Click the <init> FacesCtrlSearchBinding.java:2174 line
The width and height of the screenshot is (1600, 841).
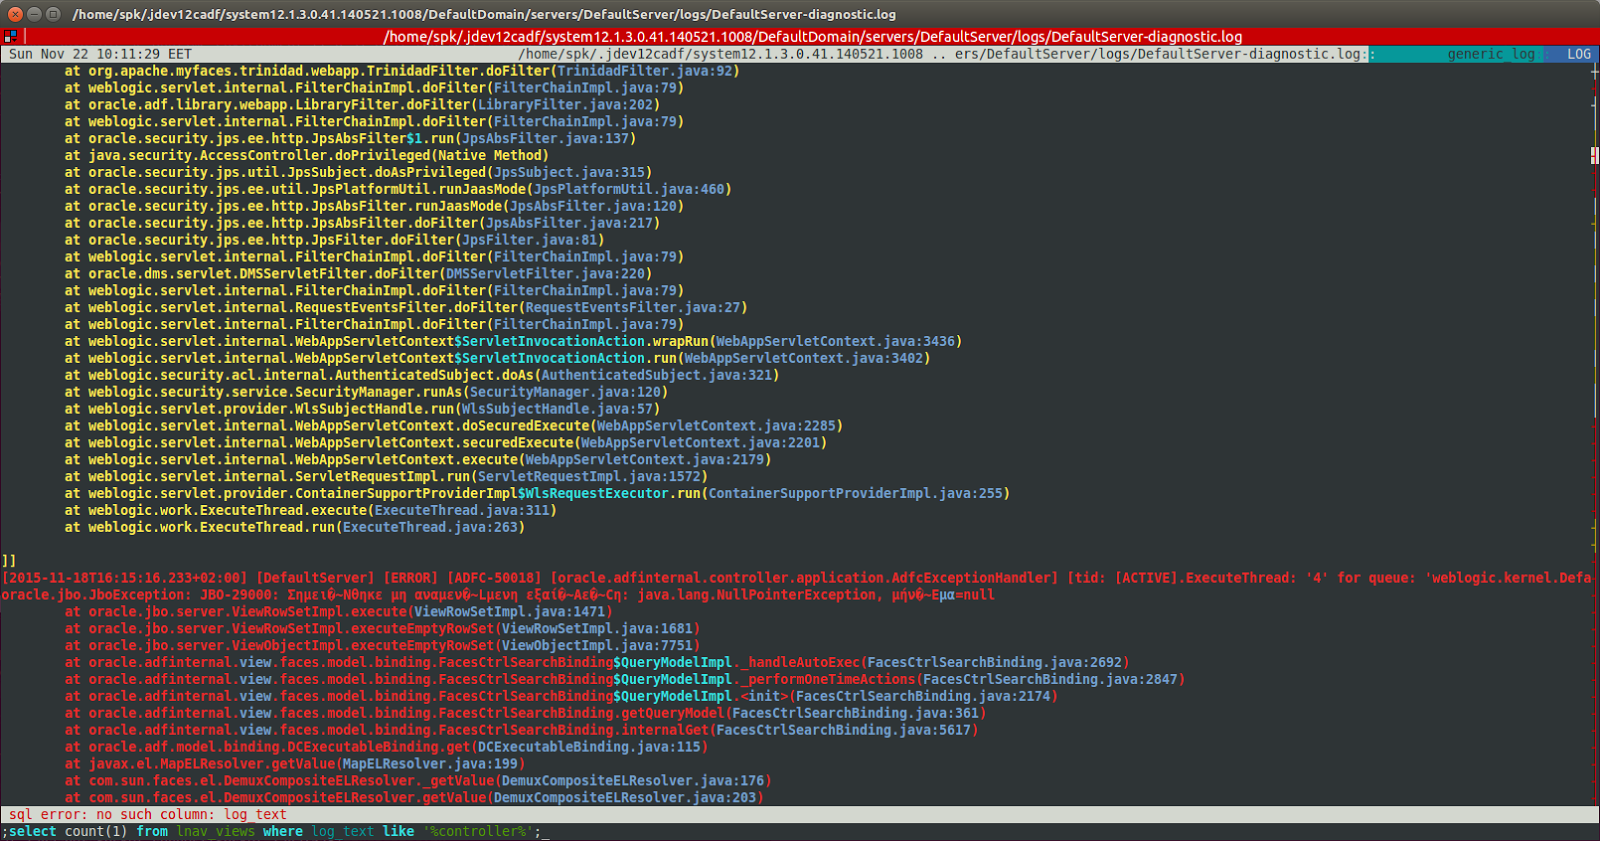pyautogui.click(x=561, y=697)
